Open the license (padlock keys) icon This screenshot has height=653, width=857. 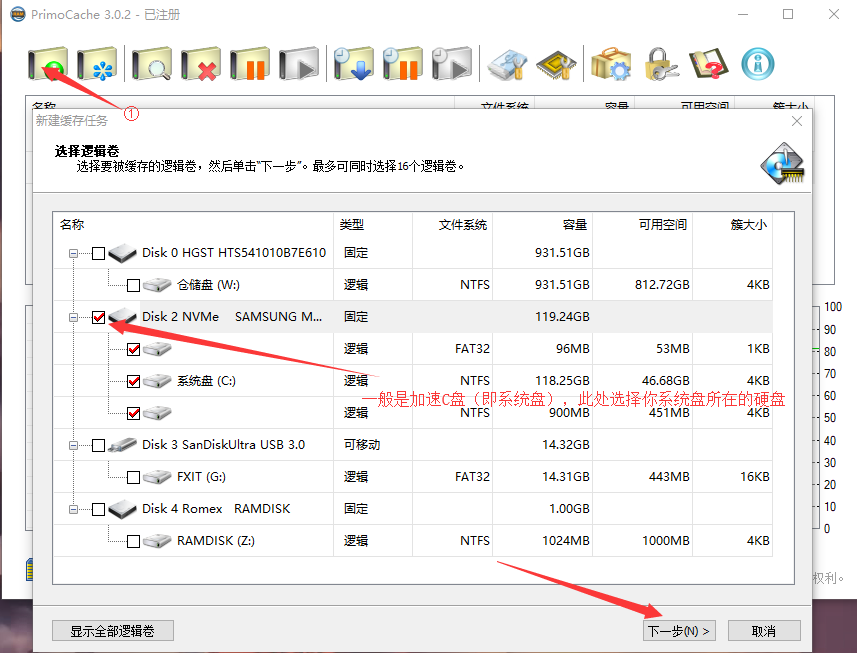(x=660, y=64)
